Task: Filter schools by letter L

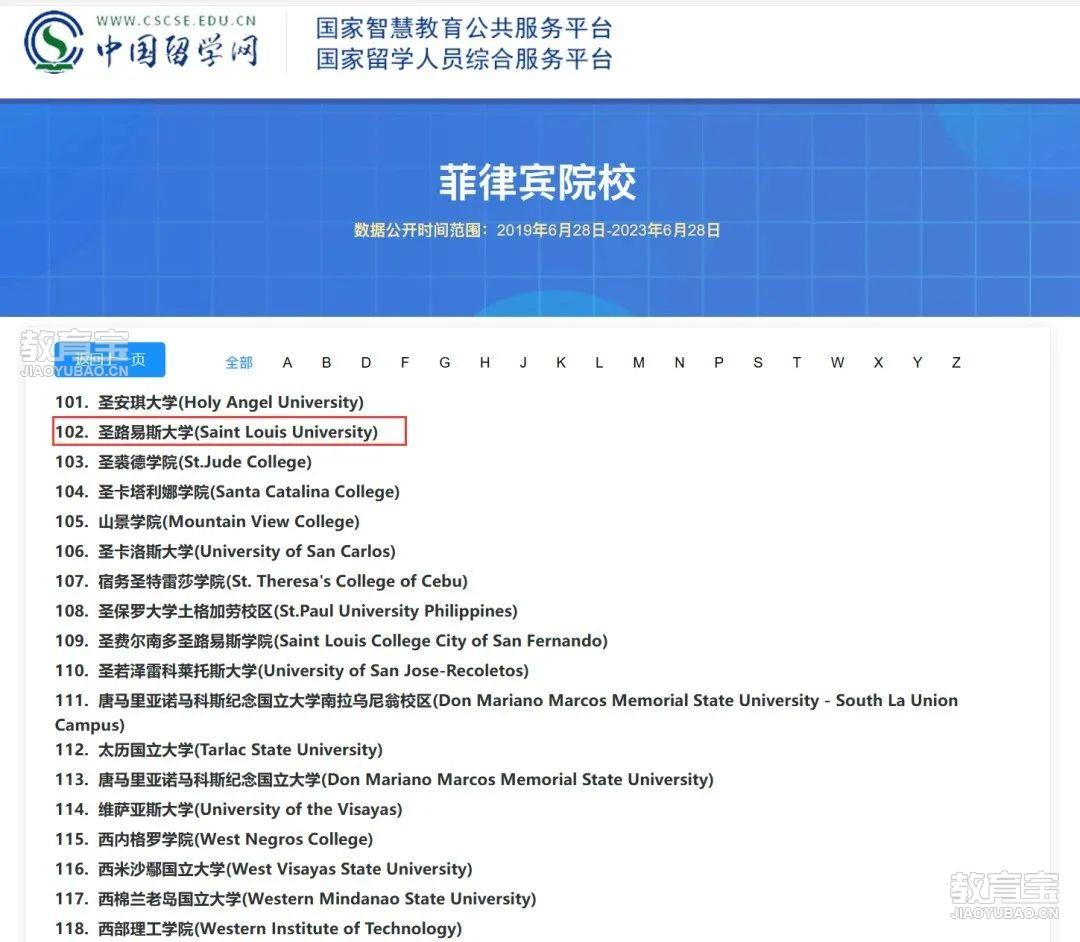Action: tap(599, 362)
